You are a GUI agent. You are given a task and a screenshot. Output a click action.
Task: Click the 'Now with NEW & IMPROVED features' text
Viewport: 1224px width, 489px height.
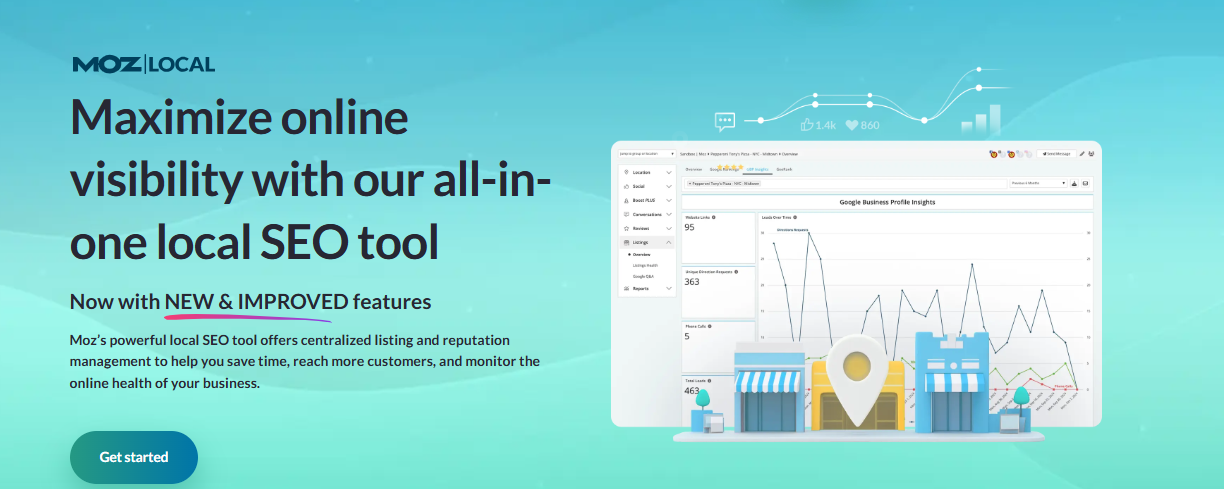pyautogui.click(x=251, y=301)
